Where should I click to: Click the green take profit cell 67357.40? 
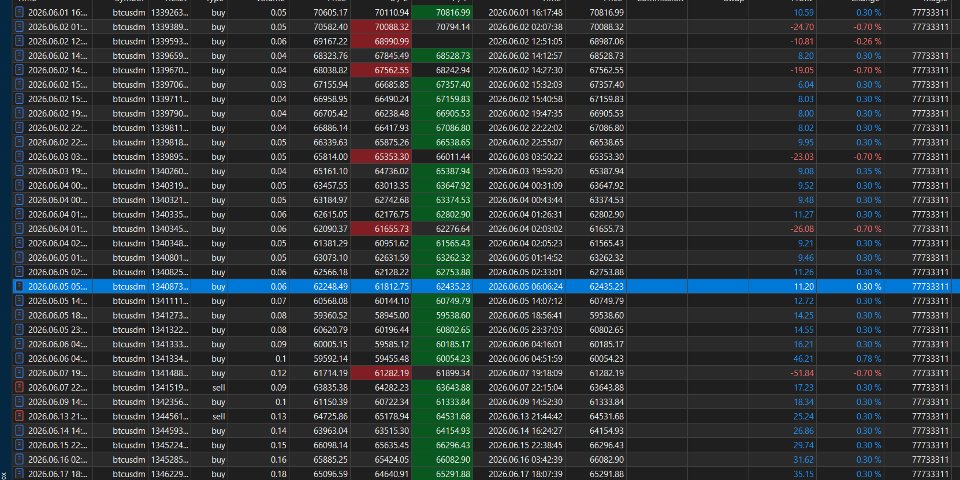tap(443, 84)
